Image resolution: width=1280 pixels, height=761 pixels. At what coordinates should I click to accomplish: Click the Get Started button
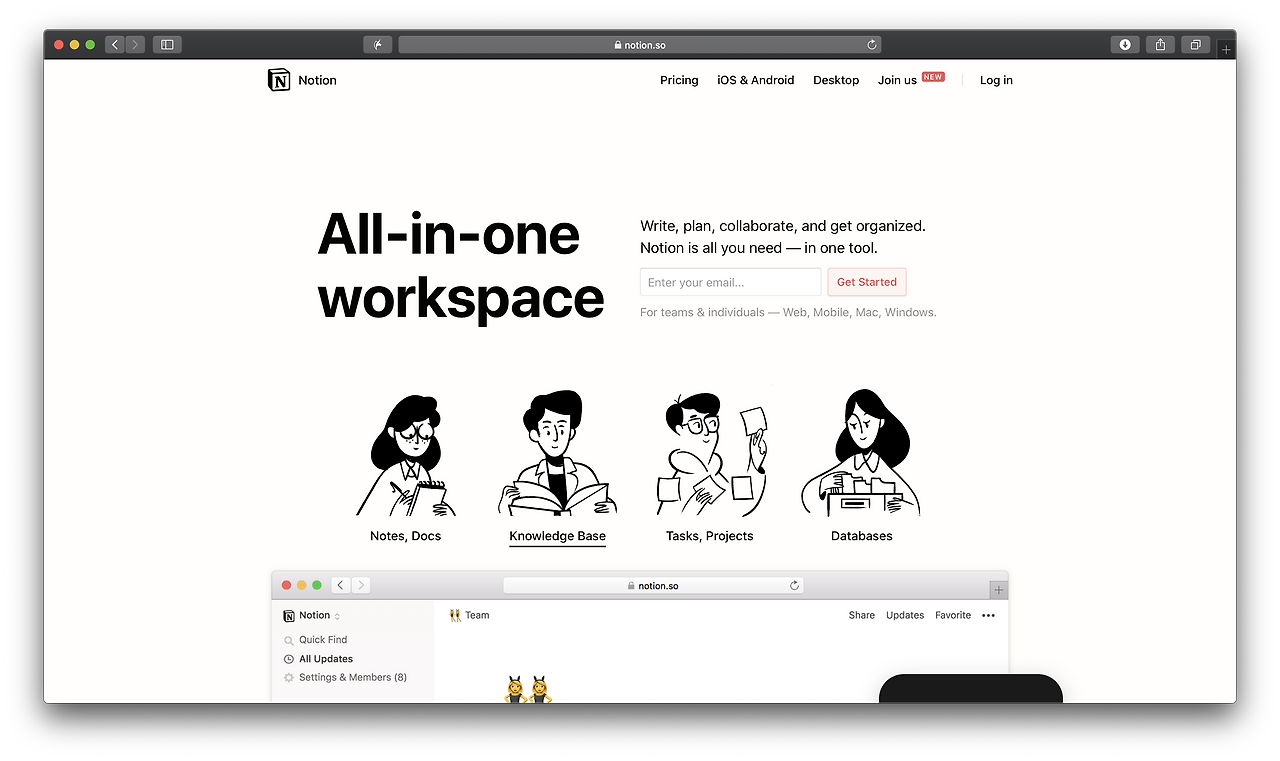(867, 282)
